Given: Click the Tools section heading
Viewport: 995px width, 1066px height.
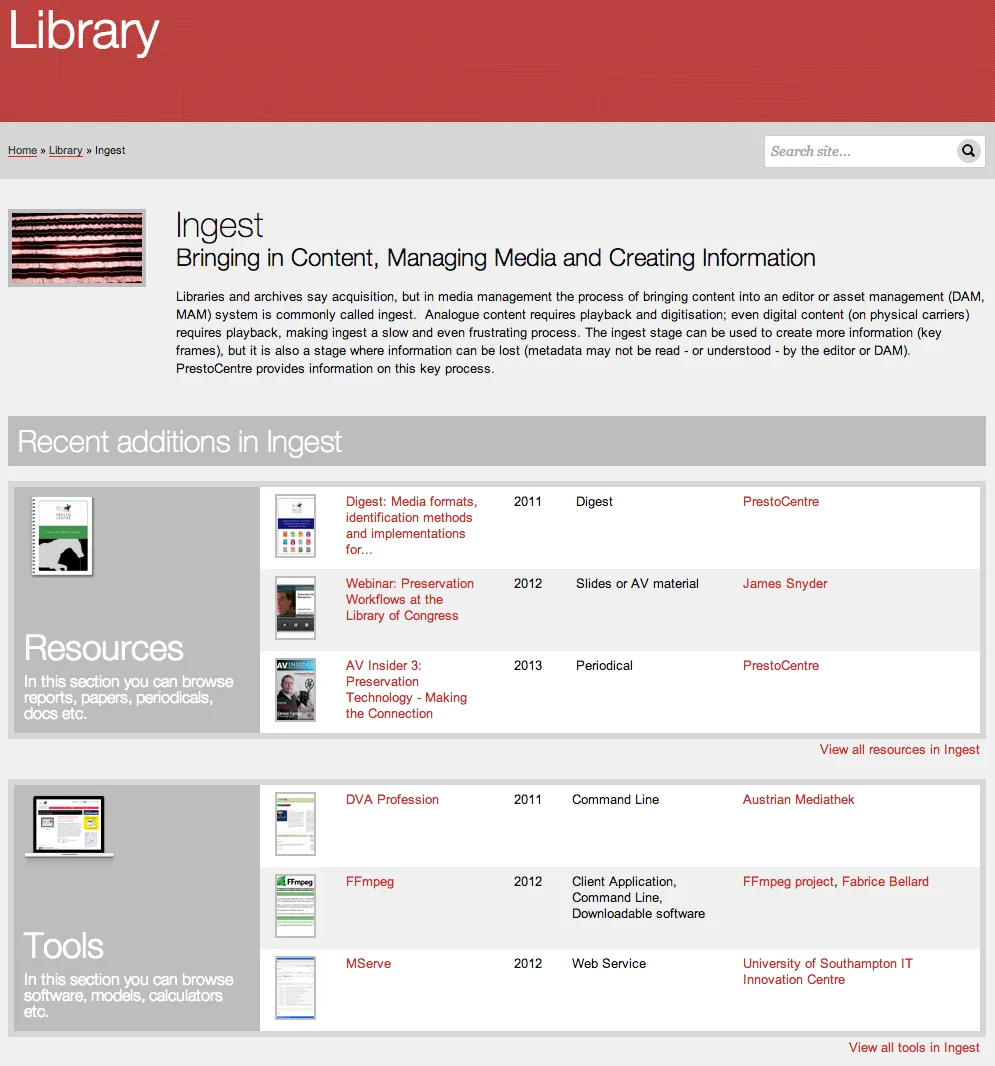Looking at the screenshot, I should (x=64, y=946).
